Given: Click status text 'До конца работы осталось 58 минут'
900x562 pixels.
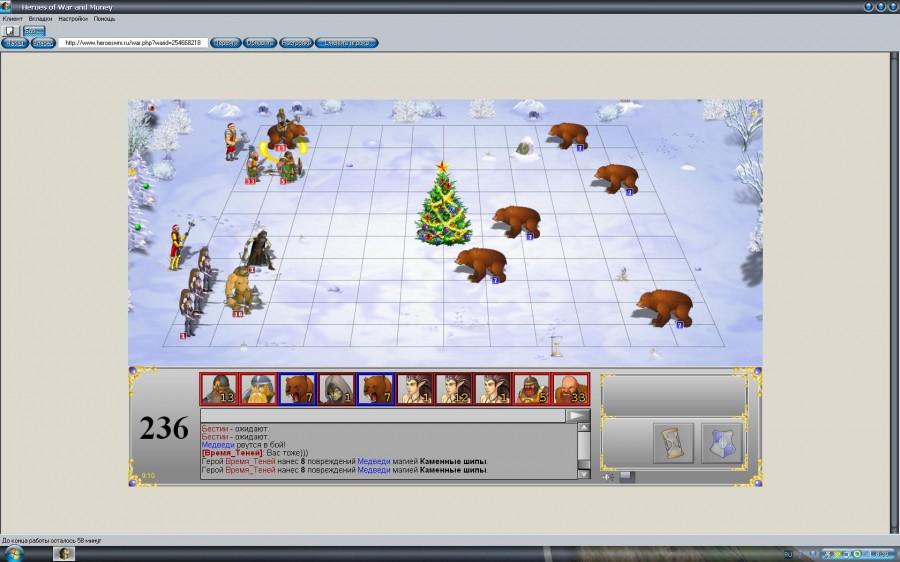Looking at the screenshot, I should pos(51,541).
